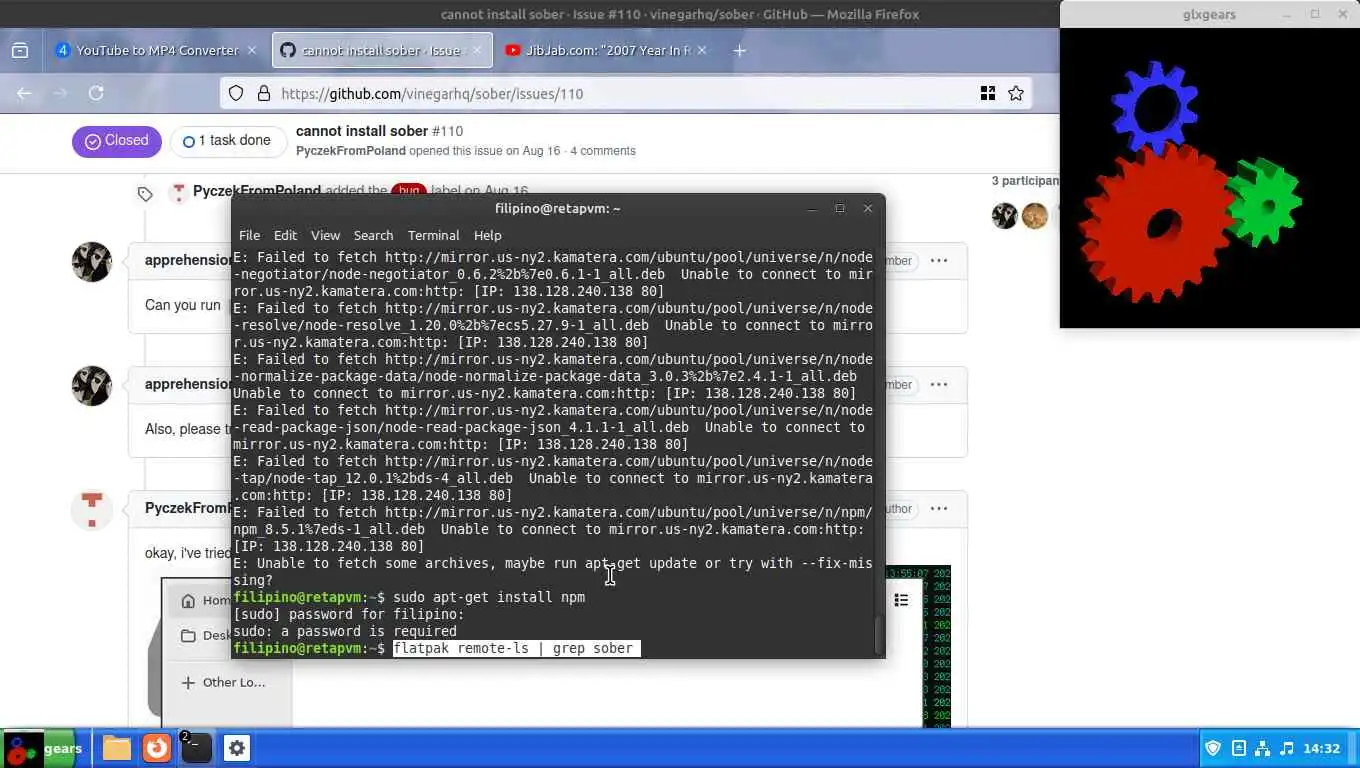Open the QR/extensions grid icon in URL bar
This screenshot has height=768, width=1360.
coord(988,93)
